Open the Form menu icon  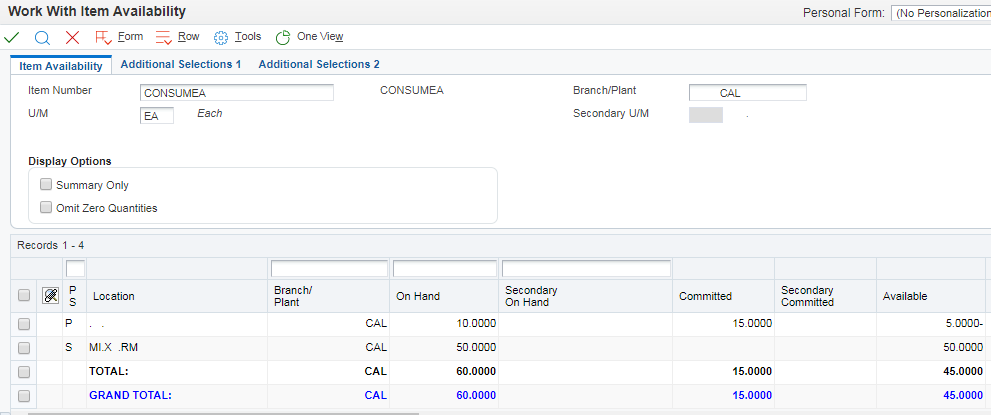104,37
